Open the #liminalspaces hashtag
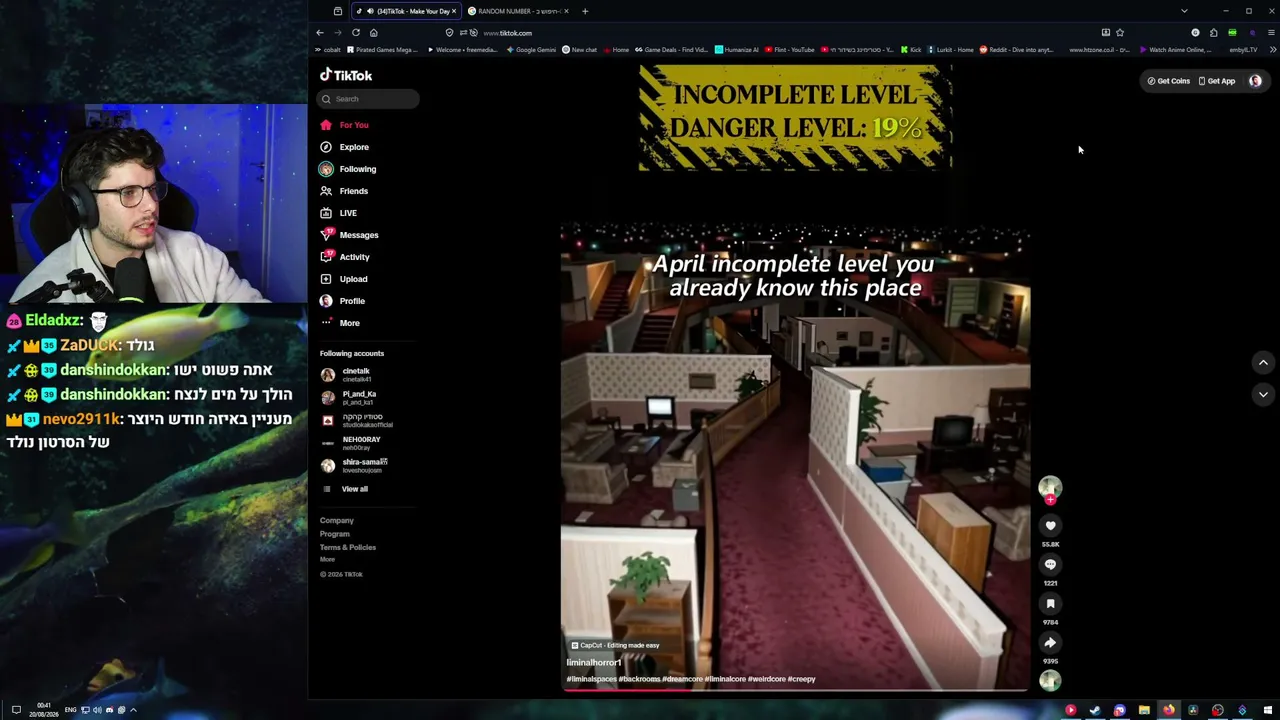 point(591,679)
